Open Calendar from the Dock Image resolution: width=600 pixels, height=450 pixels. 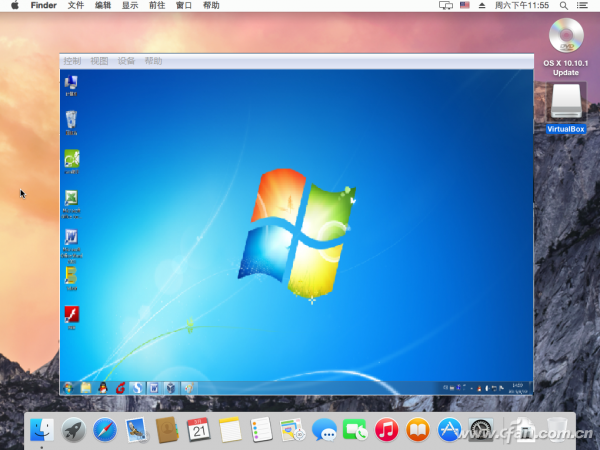pos(199,429)
